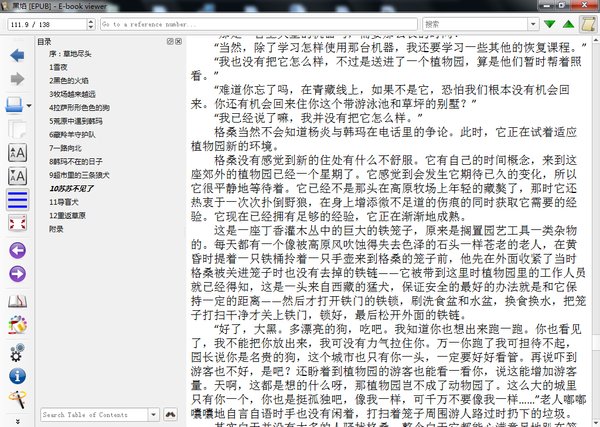Click paragraph starting with 格桑当然不会知道

[x=384, y=139]
